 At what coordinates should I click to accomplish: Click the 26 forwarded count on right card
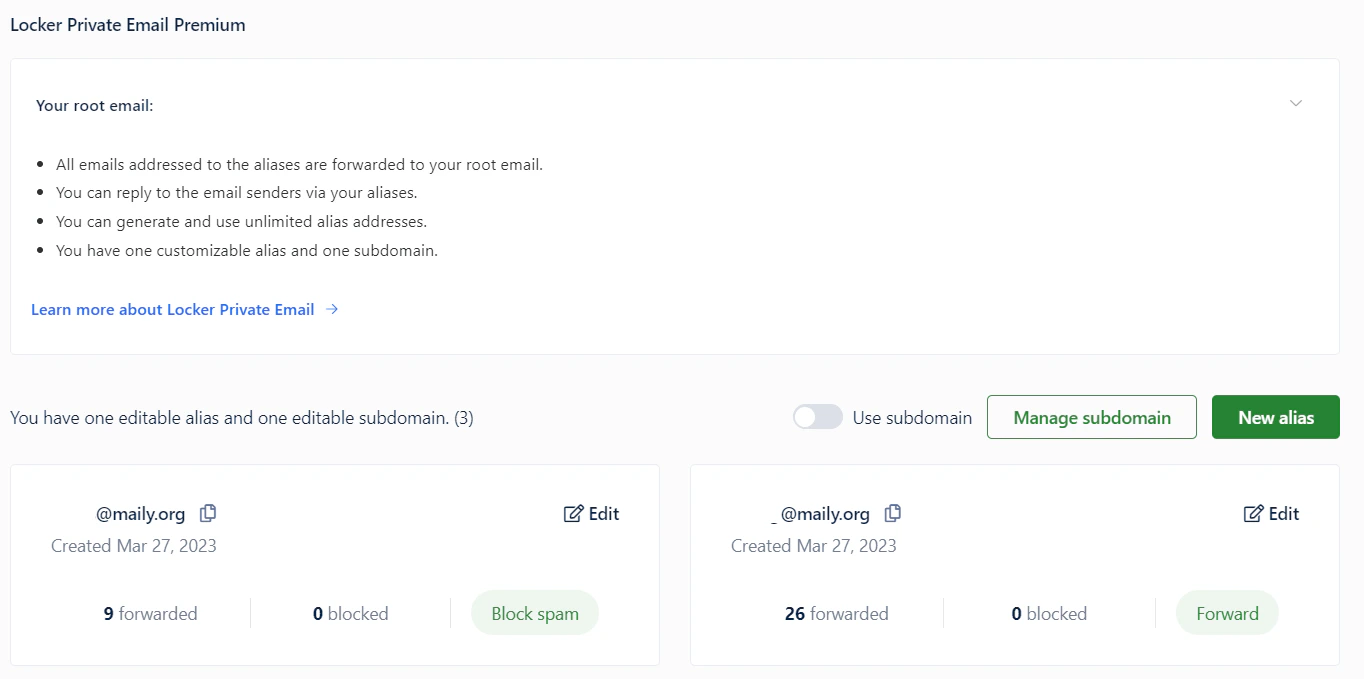(836, 613)
